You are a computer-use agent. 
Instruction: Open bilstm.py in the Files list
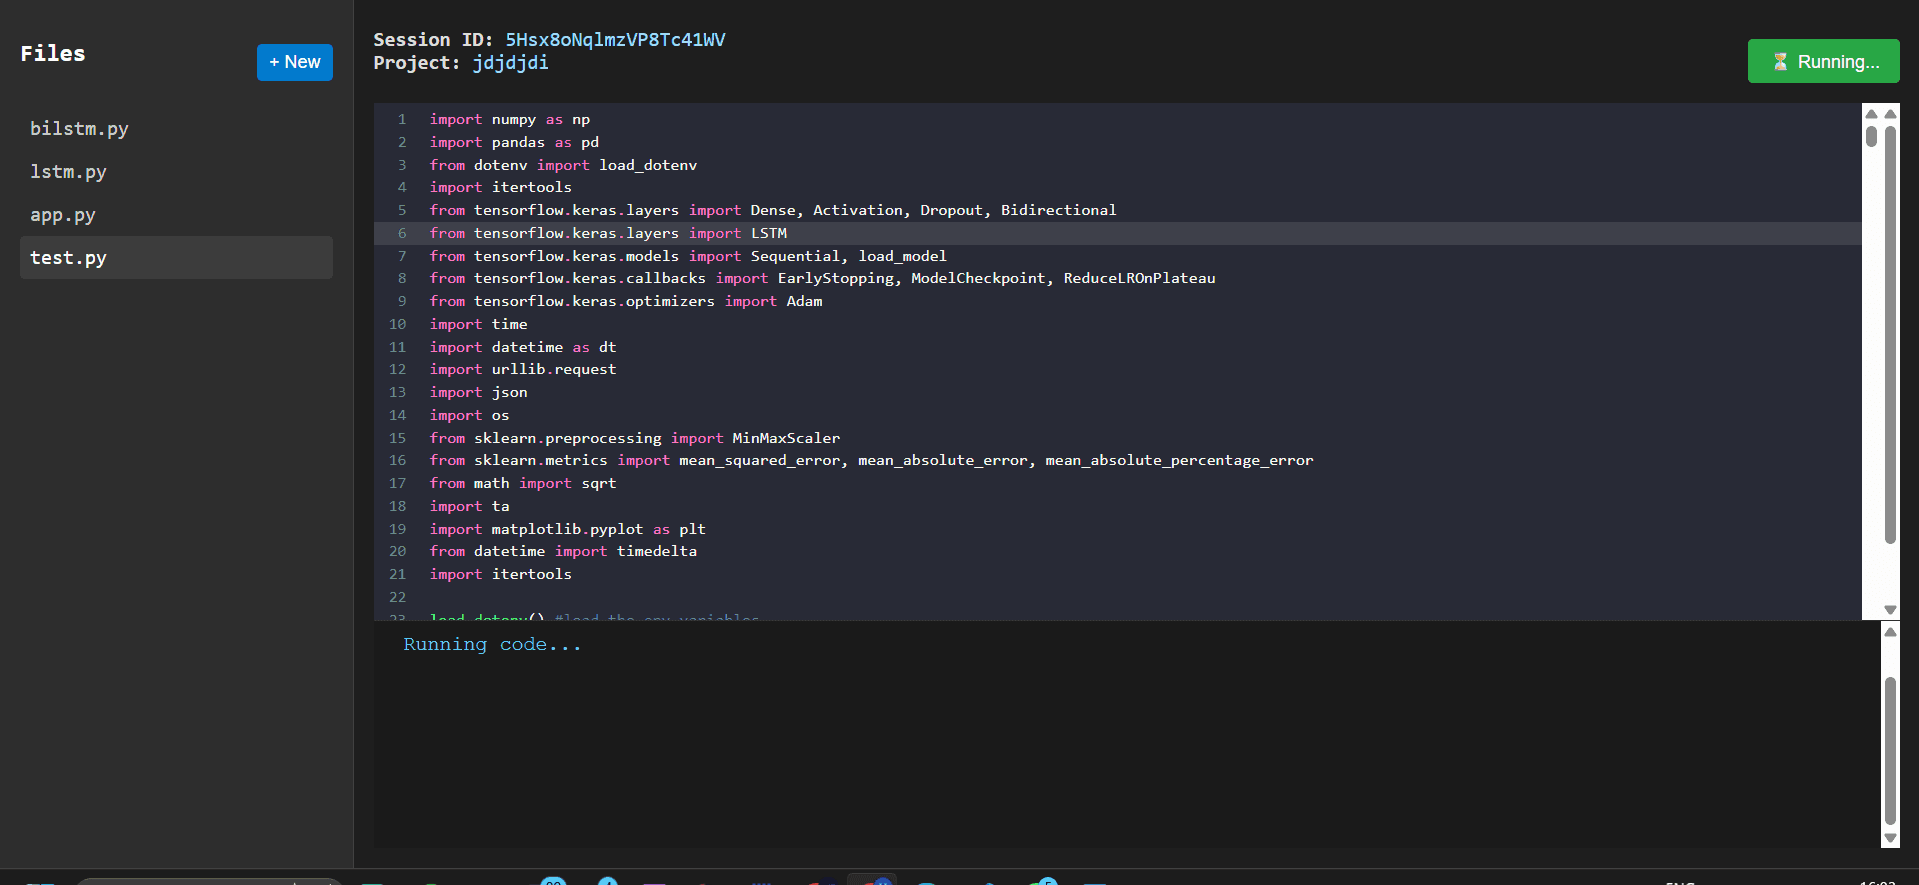(x=176, y=129)
